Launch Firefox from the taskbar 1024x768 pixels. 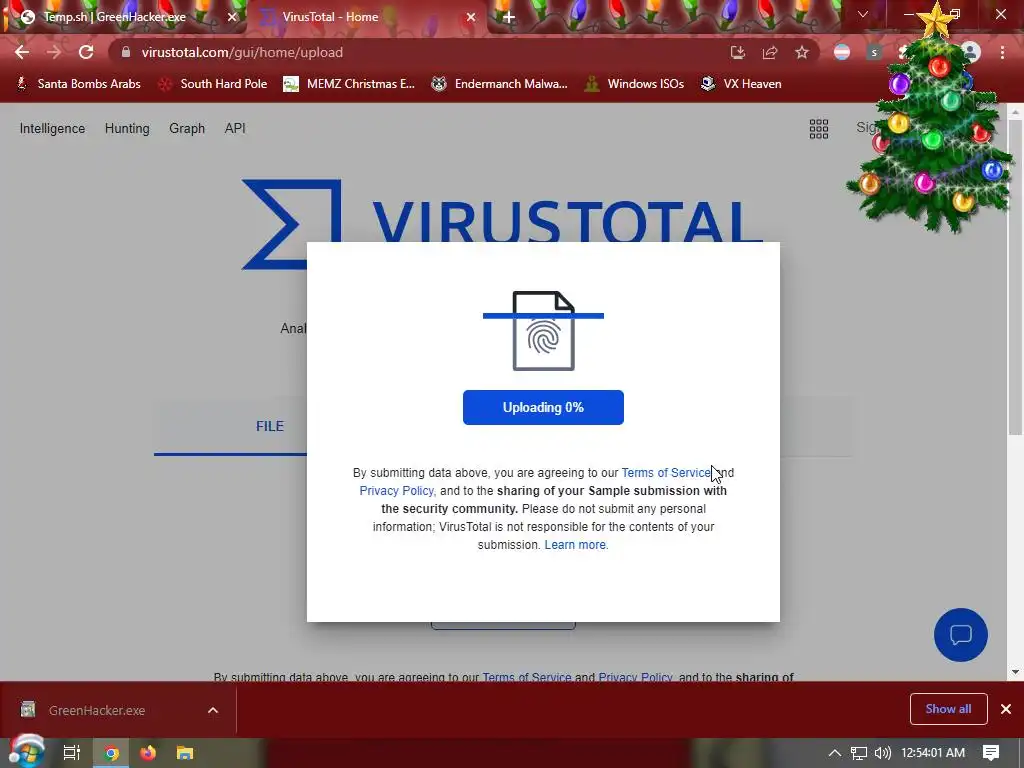click(148, 753)
